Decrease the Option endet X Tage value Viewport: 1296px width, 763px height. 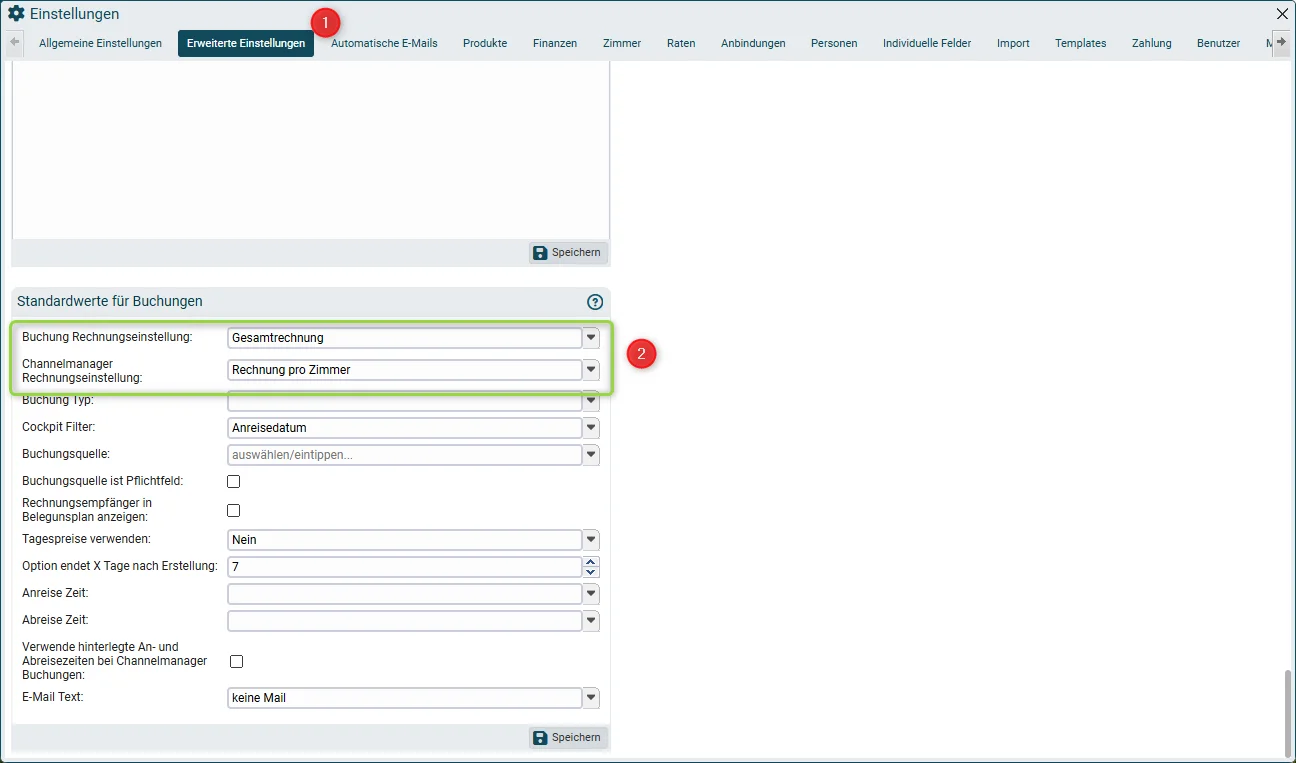(591, 572)
